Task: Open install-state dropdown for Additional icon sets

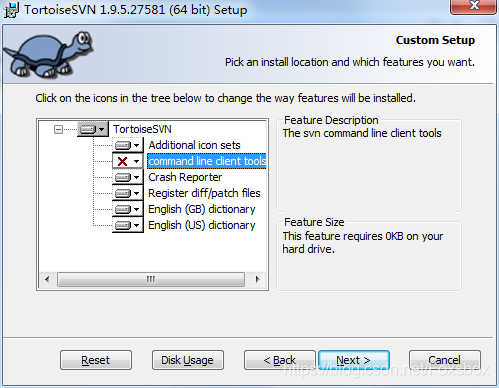Action: coord(128,145)
